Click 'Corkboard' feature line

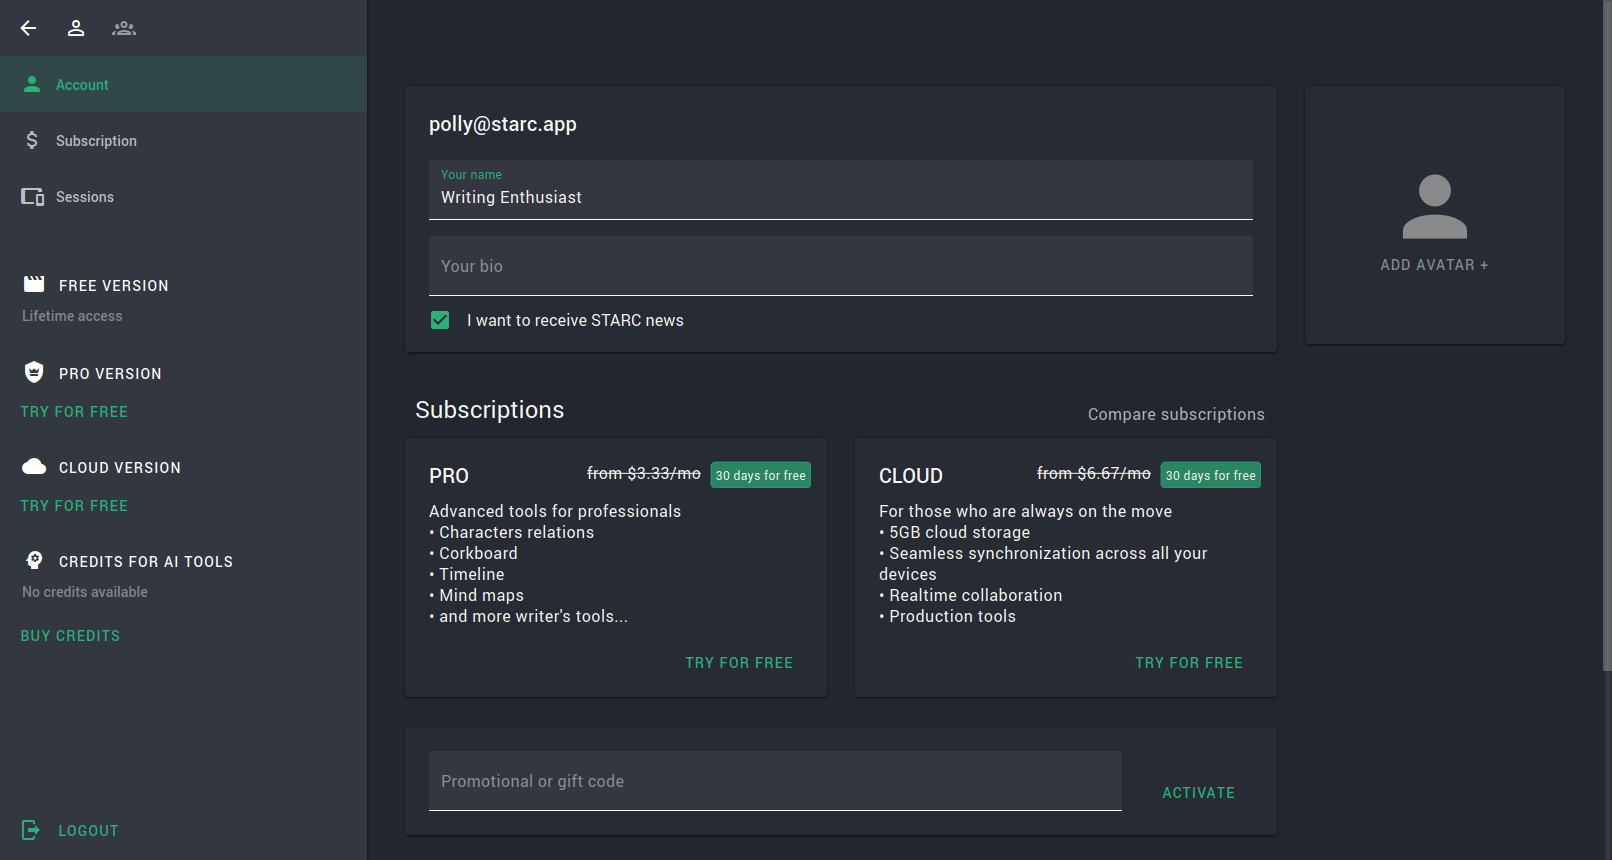coord(474,553)
